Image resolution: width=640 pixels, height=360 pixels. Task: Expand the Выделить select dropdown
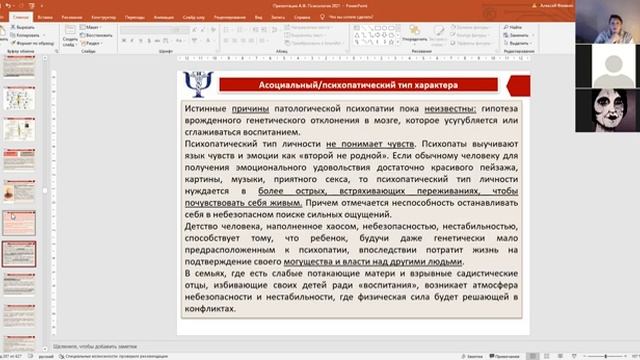coord(519,43)
